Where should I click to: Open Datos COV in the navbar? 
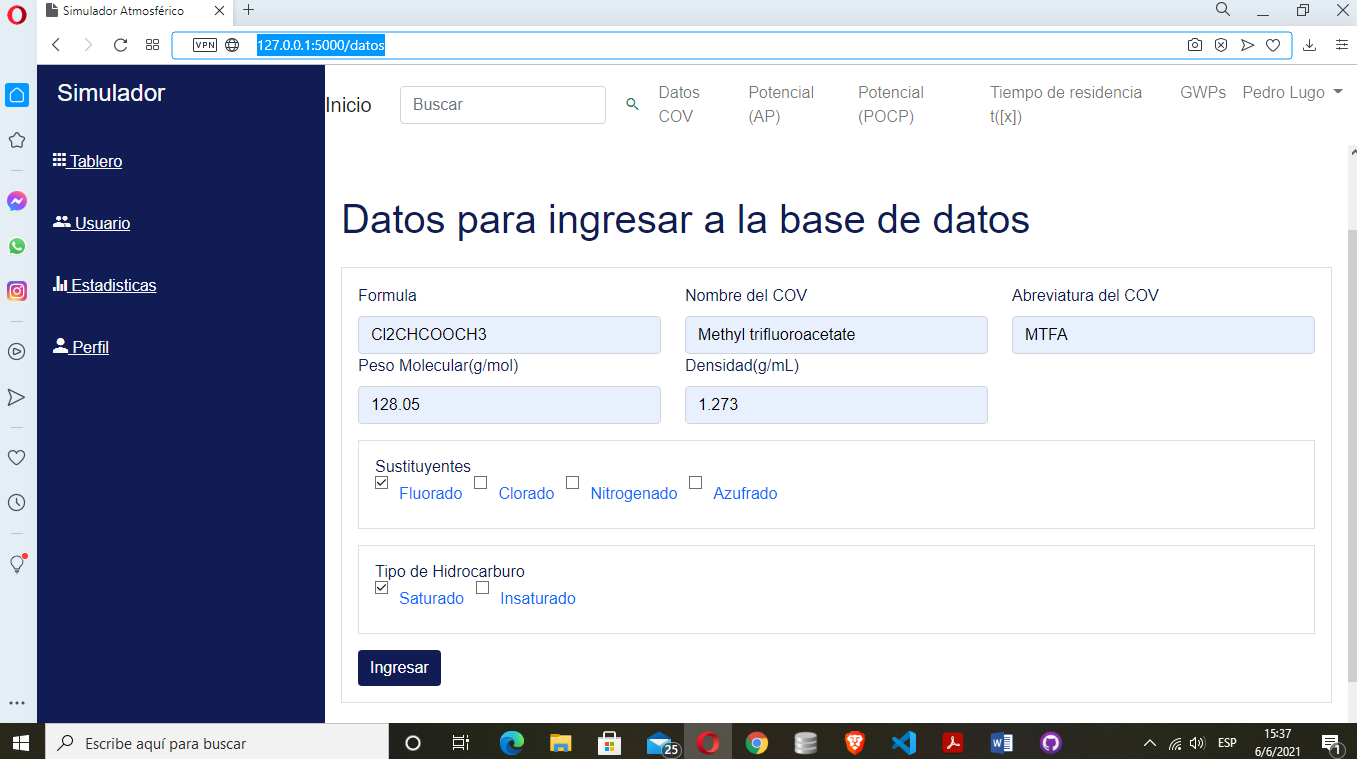[x=679, y=104]
